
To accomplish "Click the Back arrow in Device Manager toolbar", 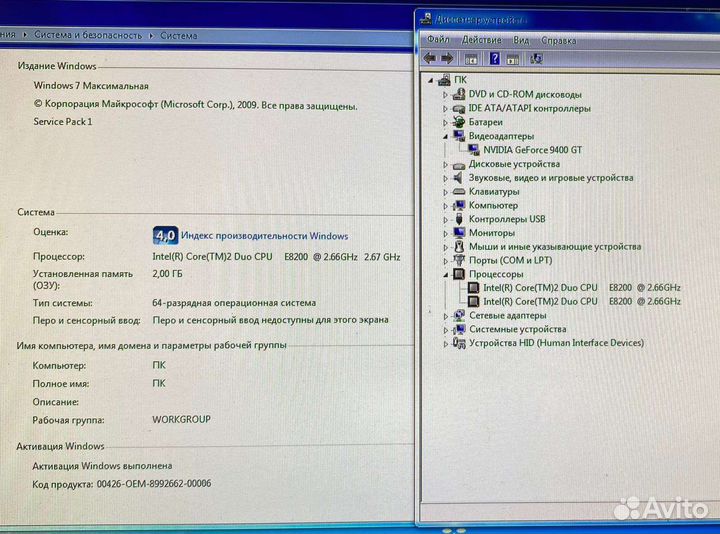I will [430, 58].
